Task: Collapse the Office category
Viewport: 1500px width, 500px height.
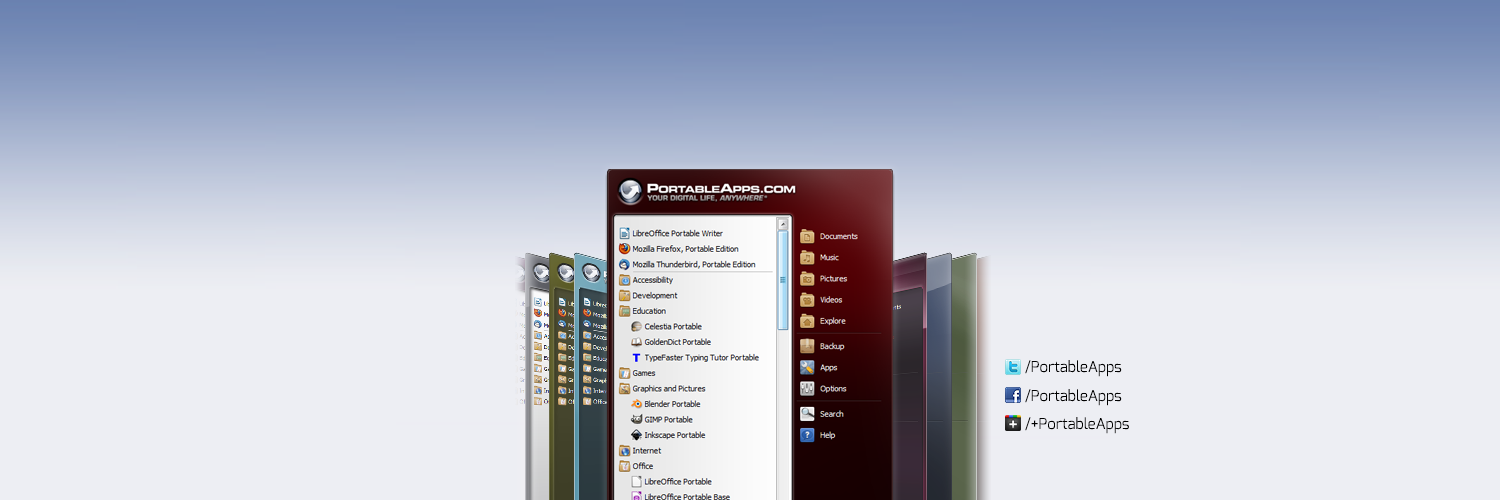Action: point(636,466)
